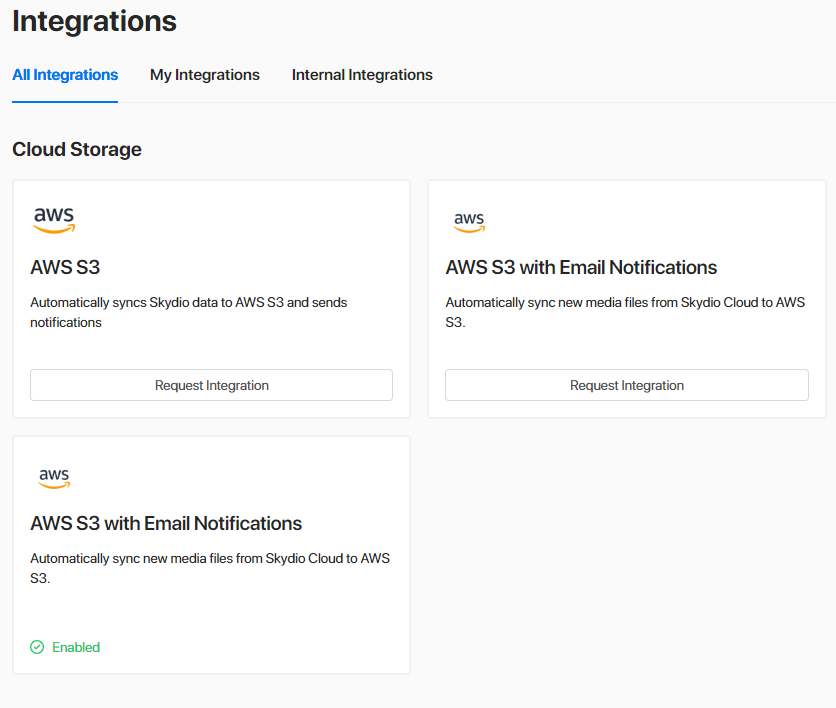Screen dimensions: 836x708
Task: Open the Internal Integrations tab
Action: 362,75
